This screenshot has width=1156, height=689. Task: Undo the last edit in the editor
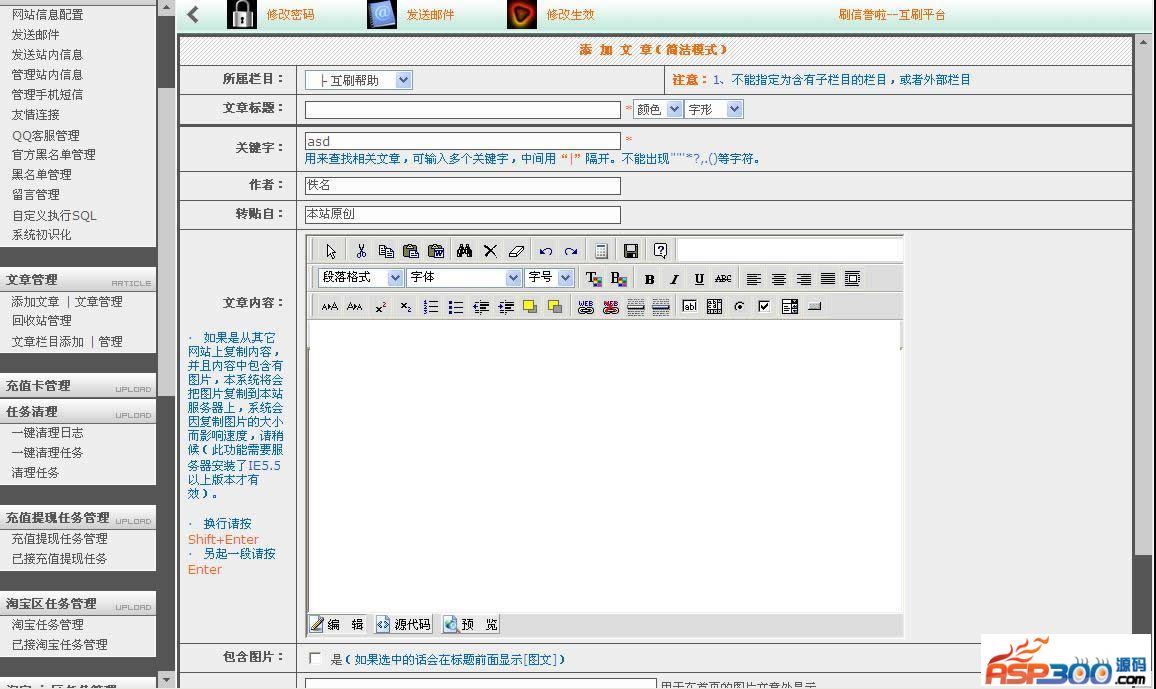coord(545,251)
